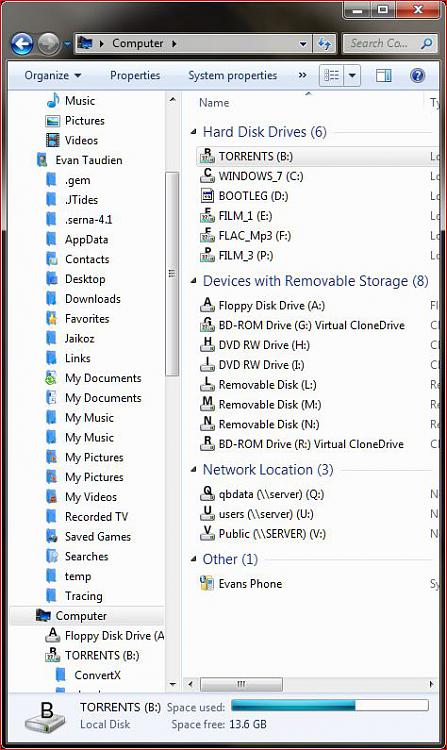Image resolution: width=447 pixels, height=750 pixels.
Task: Select the Evan Taudien user folder
Action: pos(89,160)
